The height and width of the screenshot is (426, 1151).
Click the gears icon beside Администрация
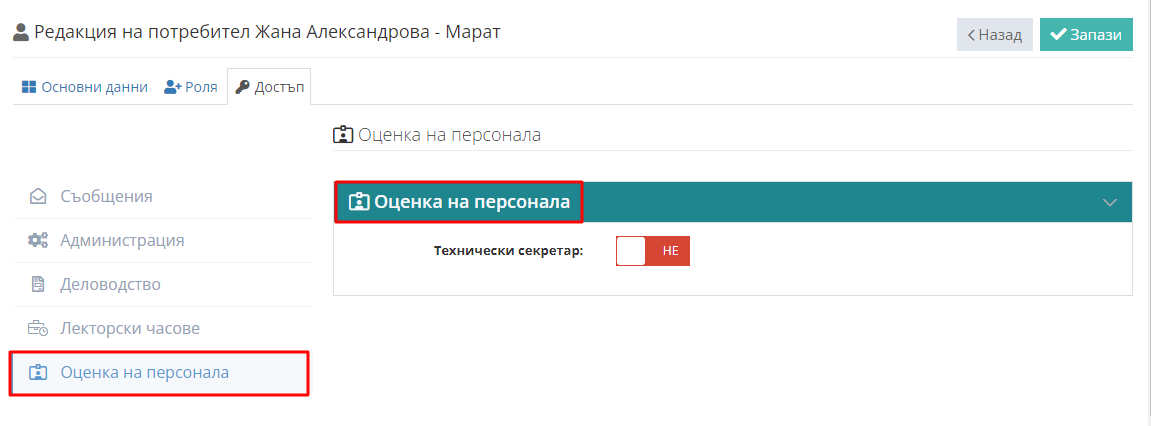point(38,240)
